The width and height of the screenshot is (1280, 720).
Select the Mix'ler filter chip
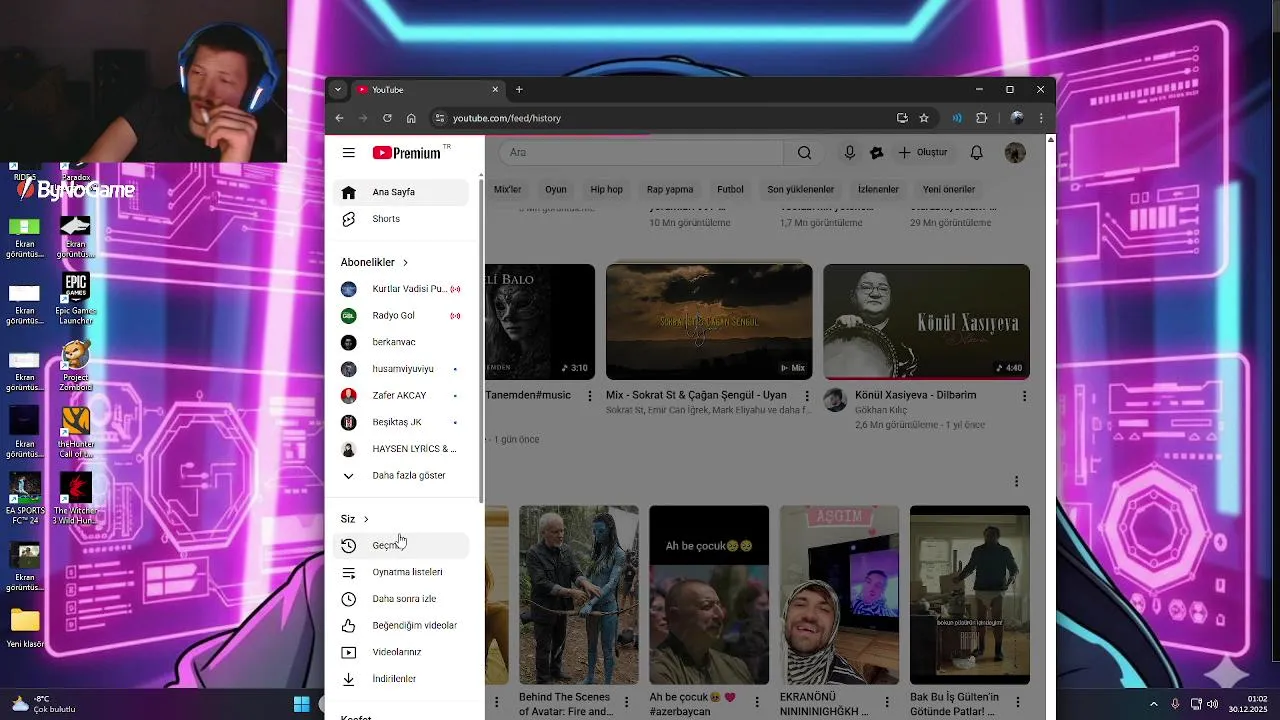pos(508,189)
